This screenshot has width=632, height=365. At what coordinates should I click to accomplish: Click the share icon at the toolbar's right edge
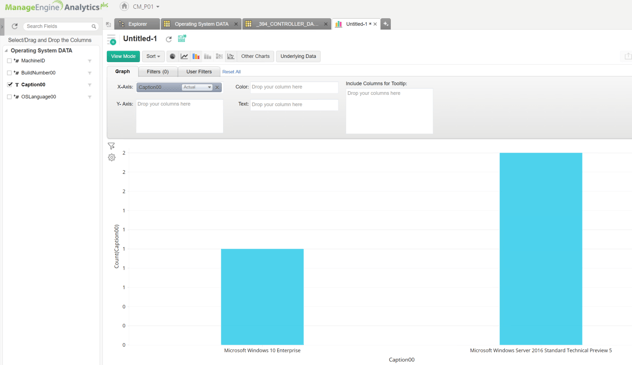628,56
